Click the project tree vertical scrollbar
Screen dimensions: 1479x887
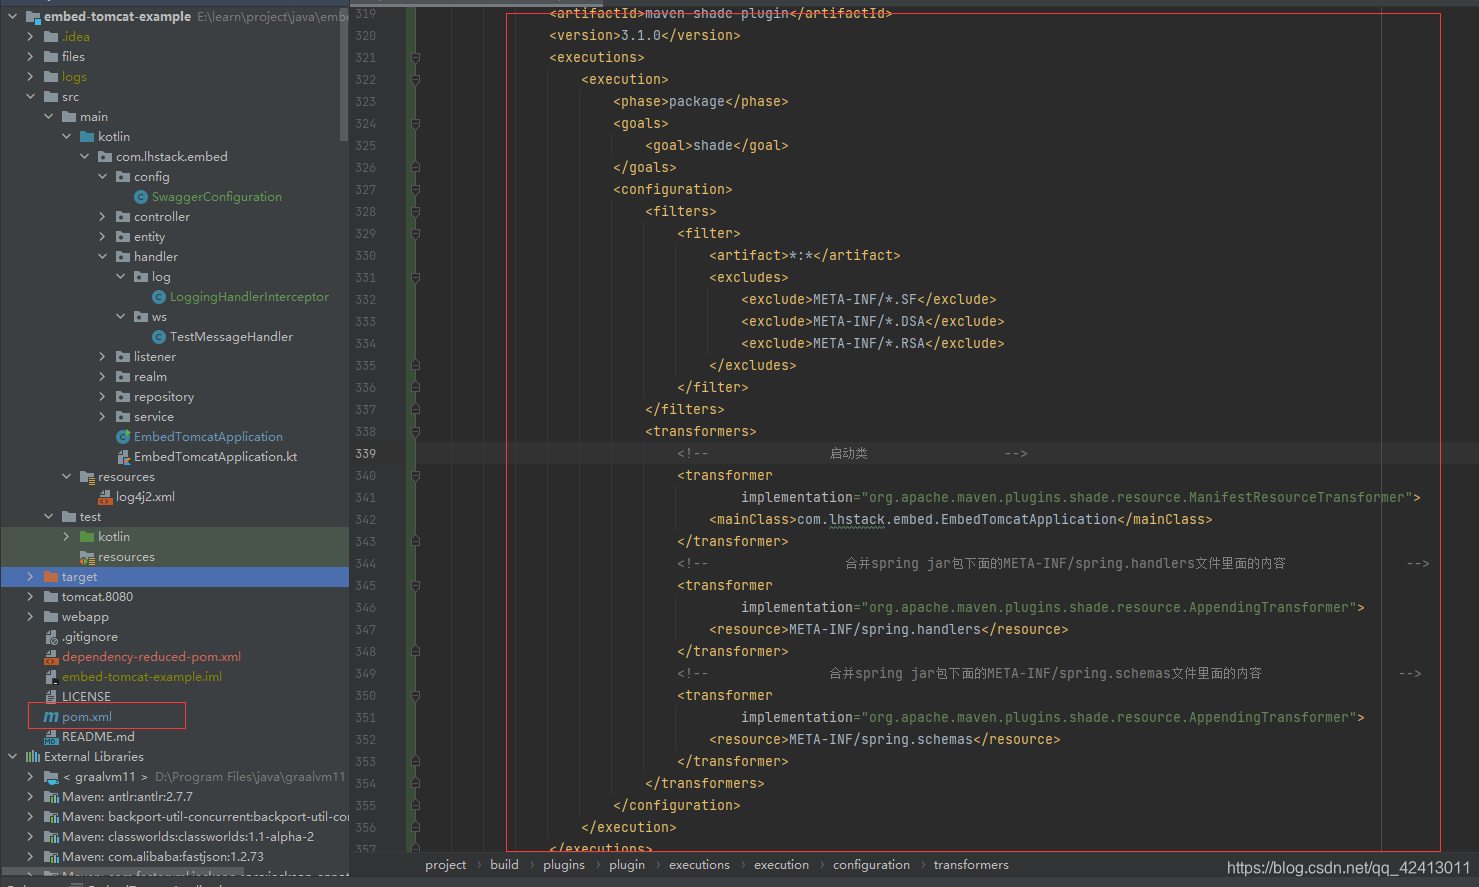[344, 72]
